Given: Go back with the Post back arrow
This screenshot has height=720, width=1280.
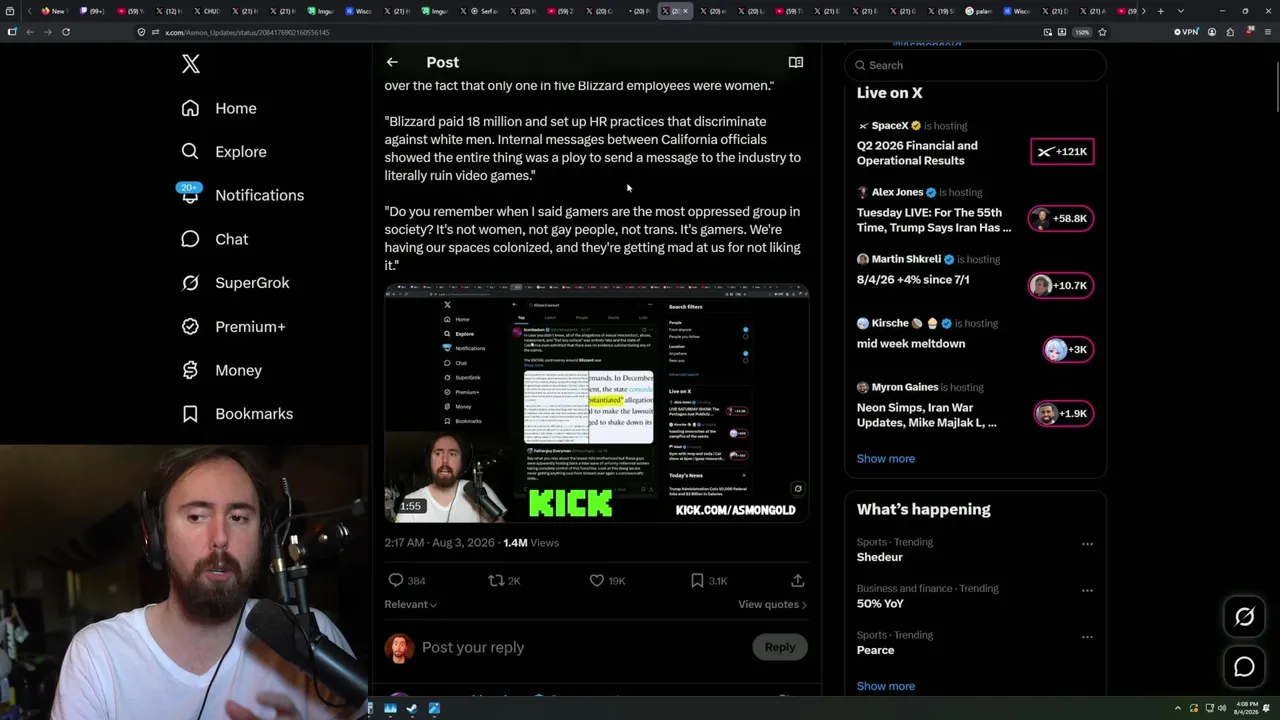Looking at the screenshot, I should 392,62.
